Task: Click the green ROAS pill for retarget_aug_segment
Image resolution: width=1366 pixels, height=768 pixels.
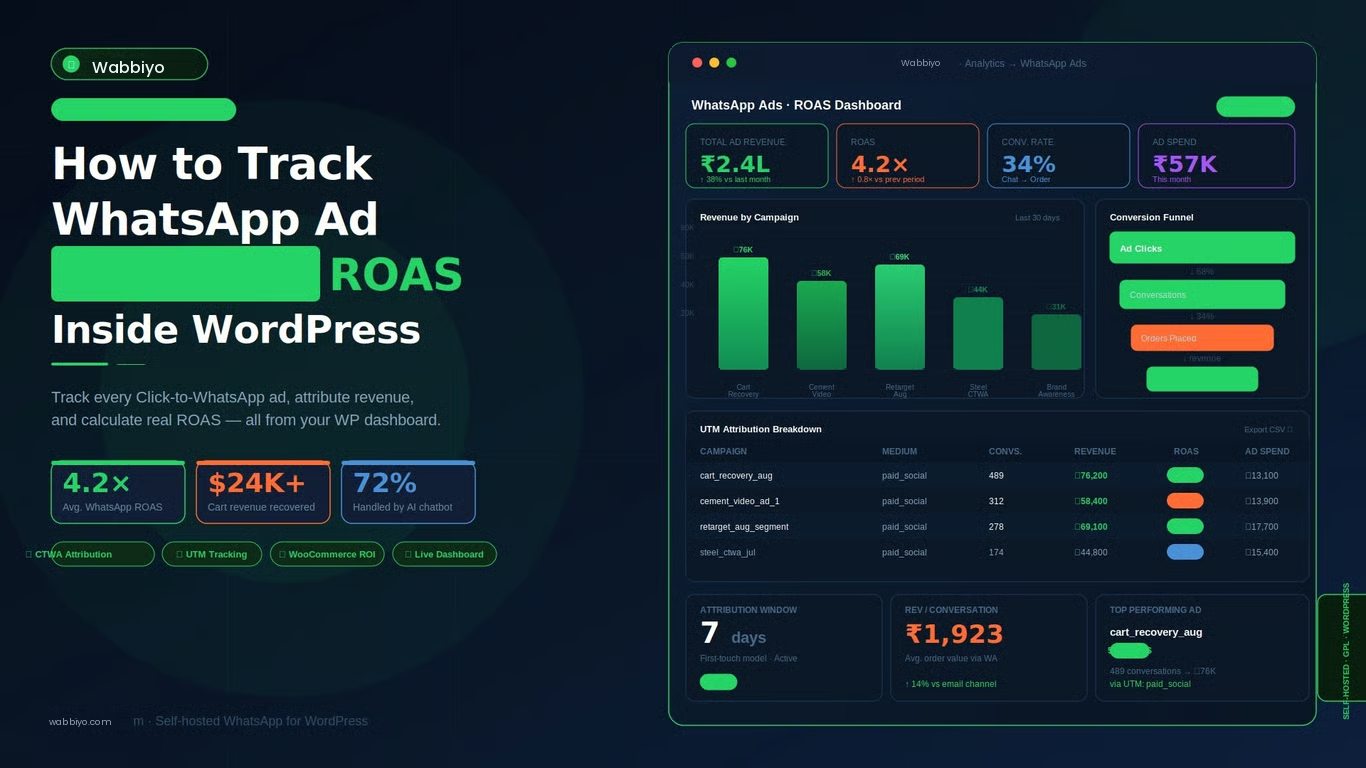Action: [1185, 526]
